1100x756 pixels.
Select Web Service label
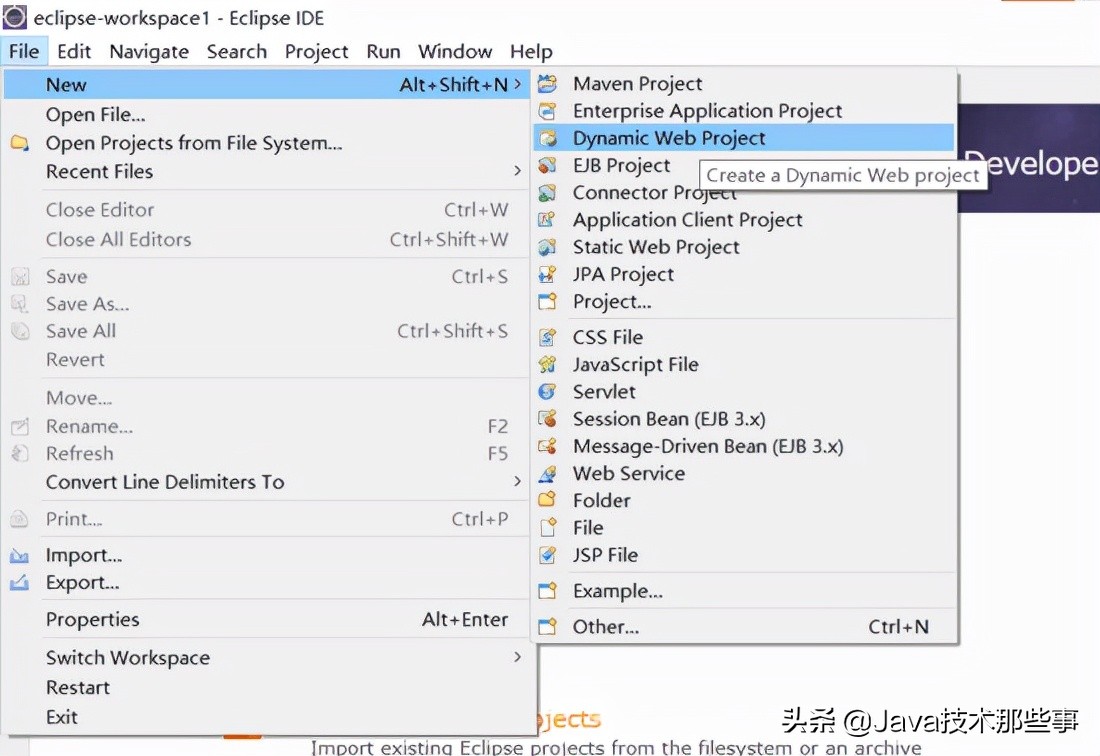[x=629, y=473]
